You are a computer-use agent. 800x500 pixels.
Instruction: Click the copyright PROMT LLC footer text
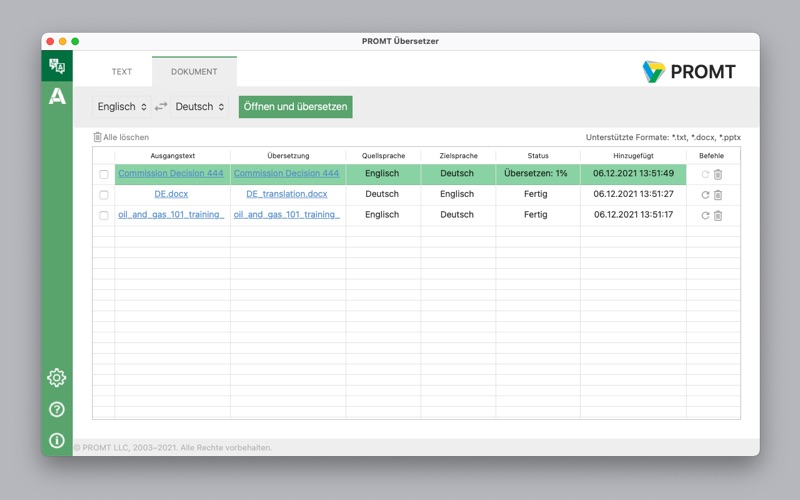(173, 447)
